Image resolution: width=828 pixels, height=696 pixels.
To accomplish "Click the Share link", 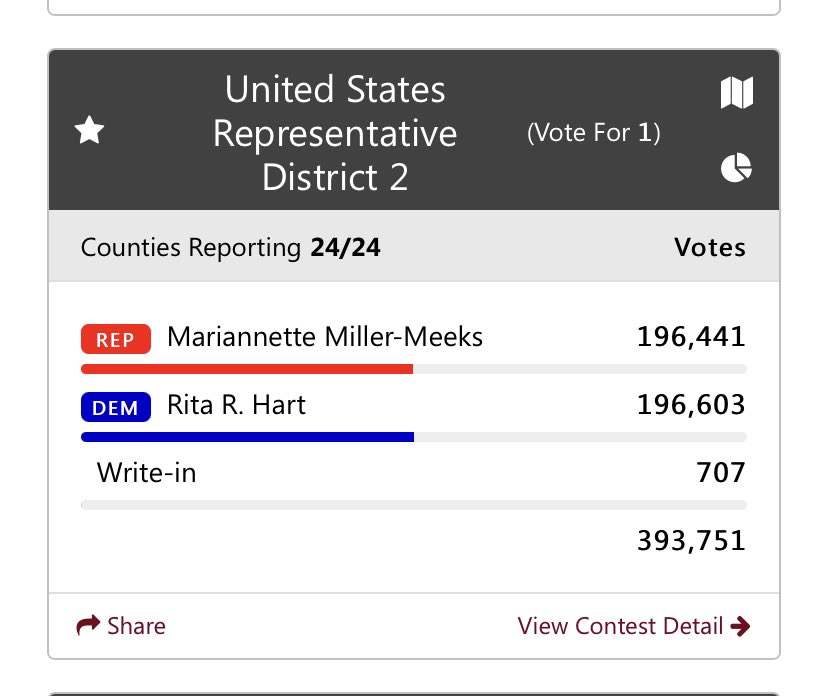I will [x=136, y=626].
